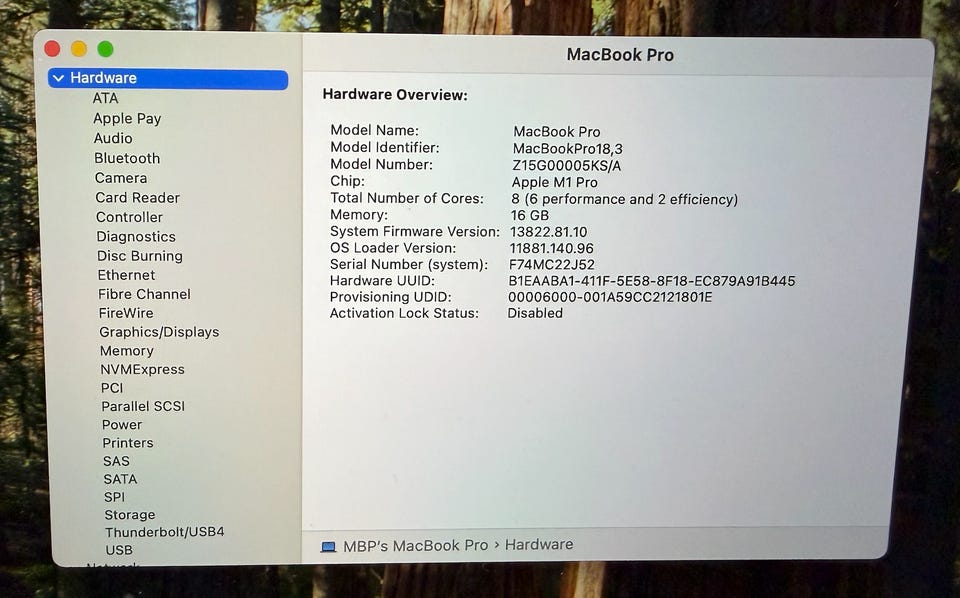Select Graphics/Displays entry
This screenshot has height=598, width=960.
point(159,332)
